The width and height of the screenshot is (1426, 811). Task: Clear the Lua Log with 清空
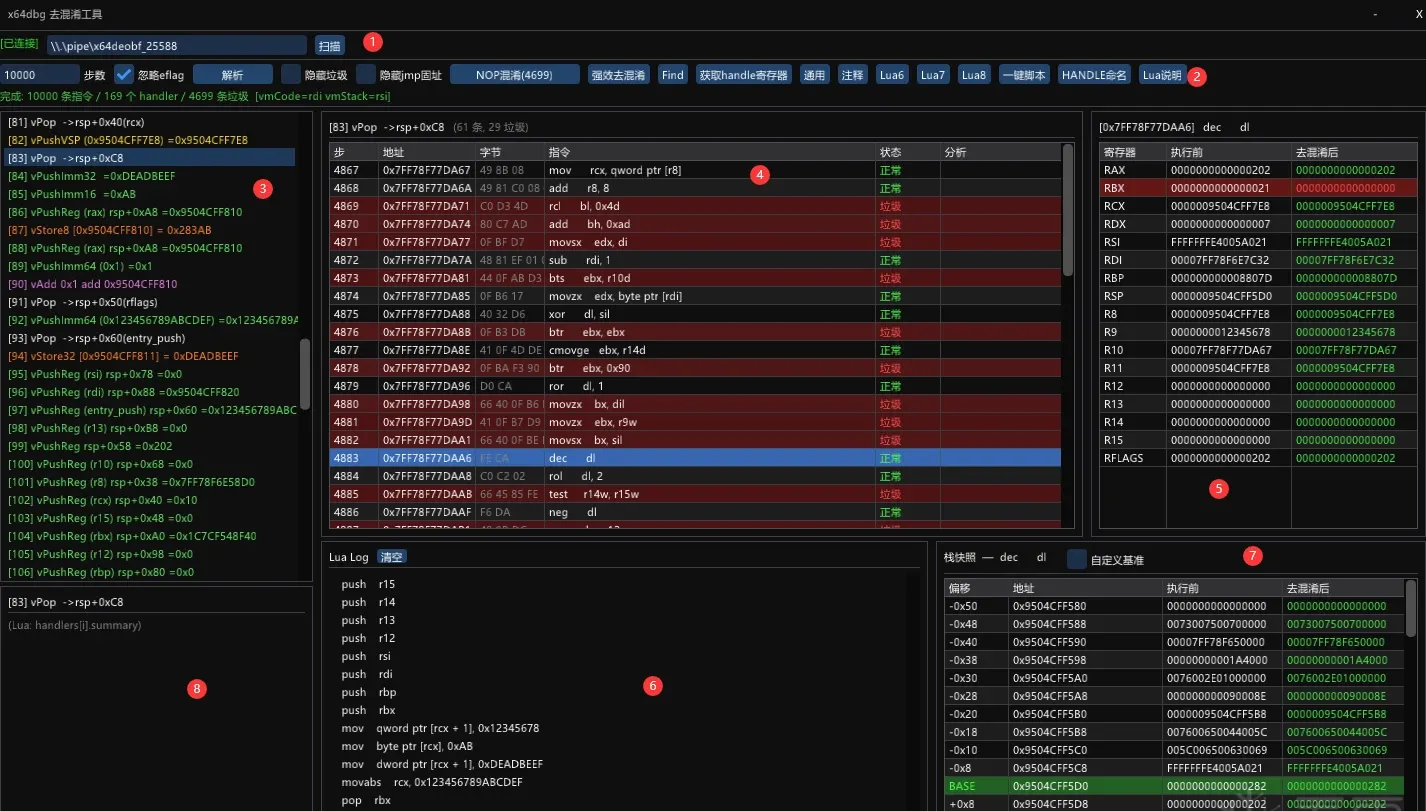[392, 557]
